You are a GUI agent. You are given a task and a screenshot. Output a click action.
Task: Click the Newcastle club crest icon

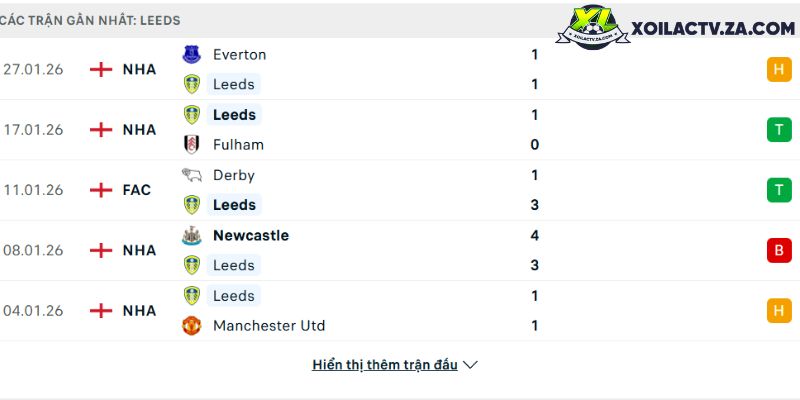191,236
